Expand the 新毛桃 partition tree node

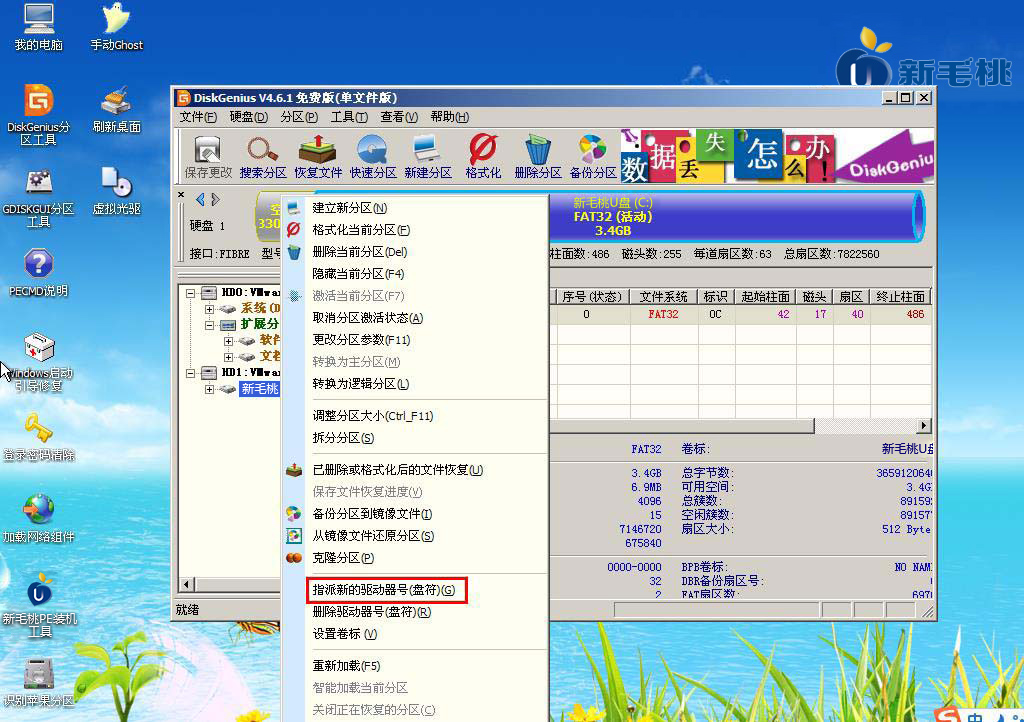(x=209, y=390)
